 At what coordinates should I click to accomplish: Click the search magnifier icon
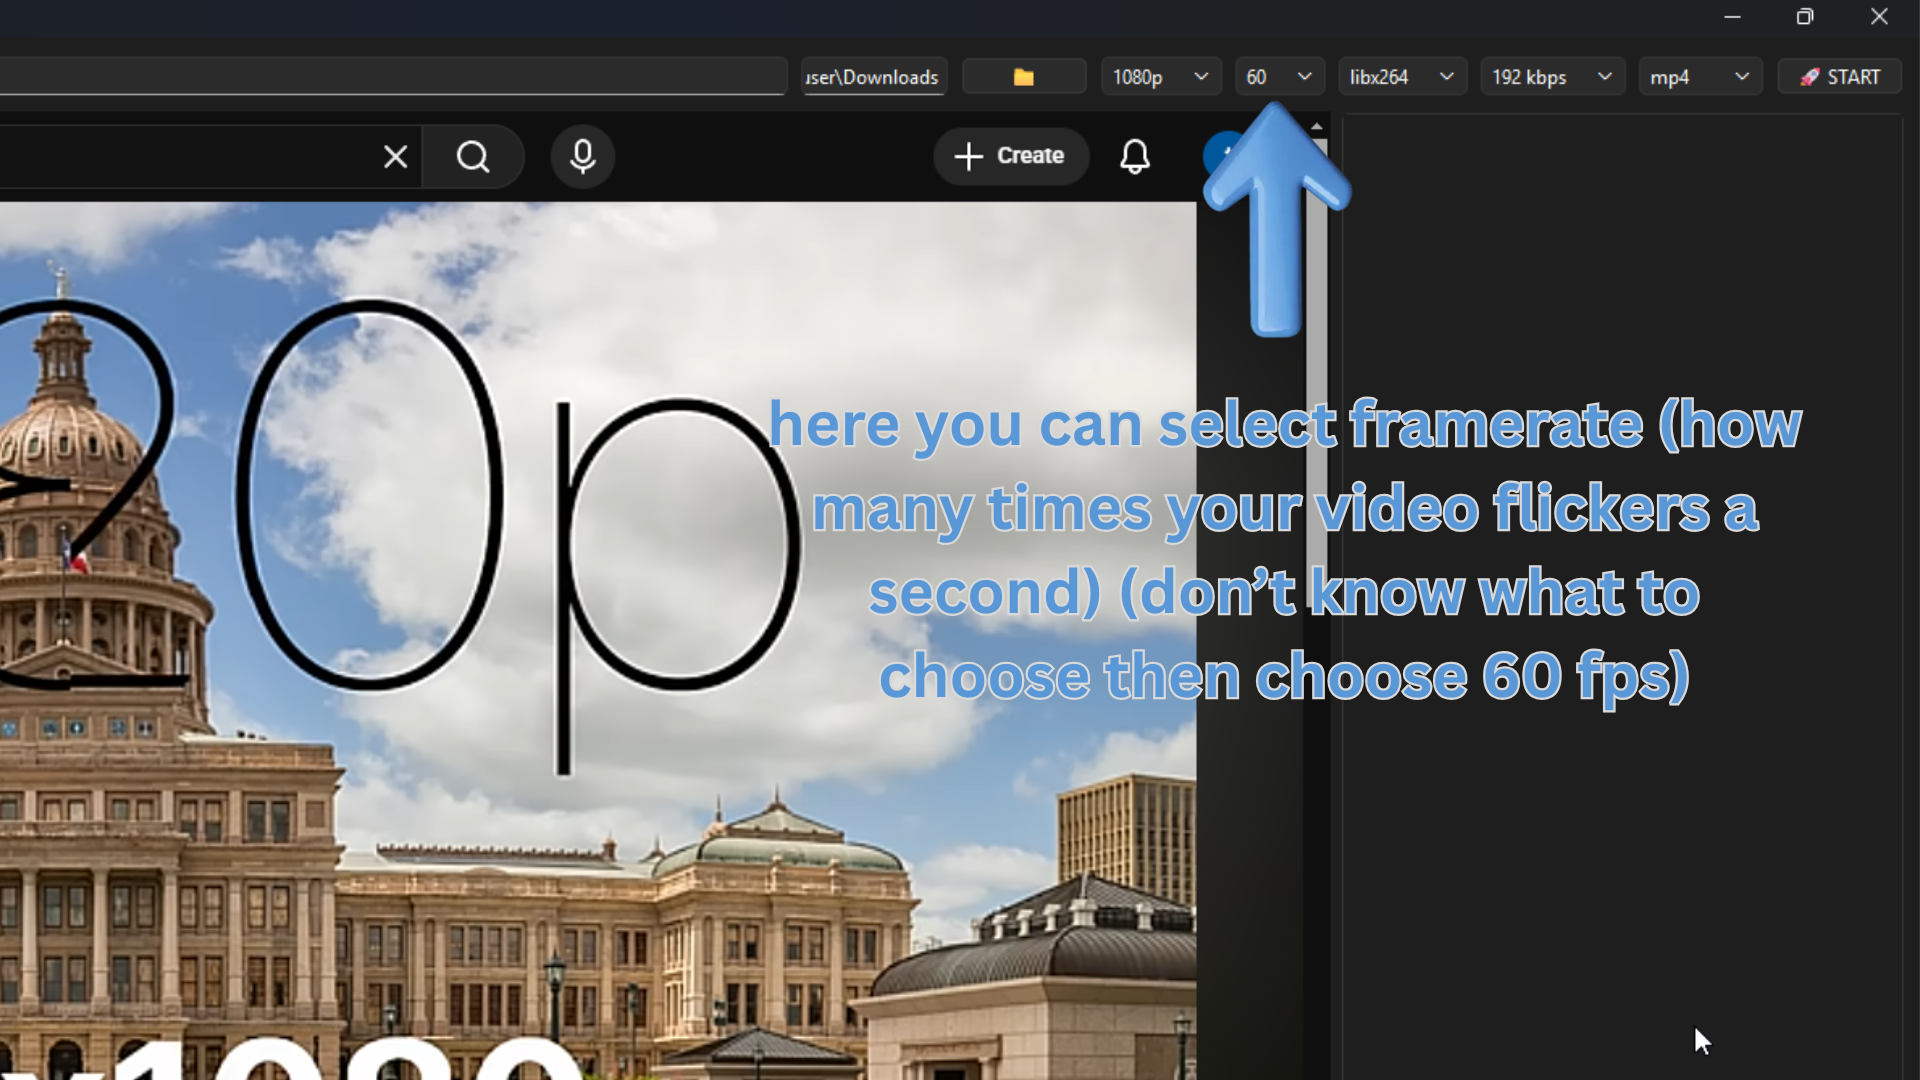(472, 156)
